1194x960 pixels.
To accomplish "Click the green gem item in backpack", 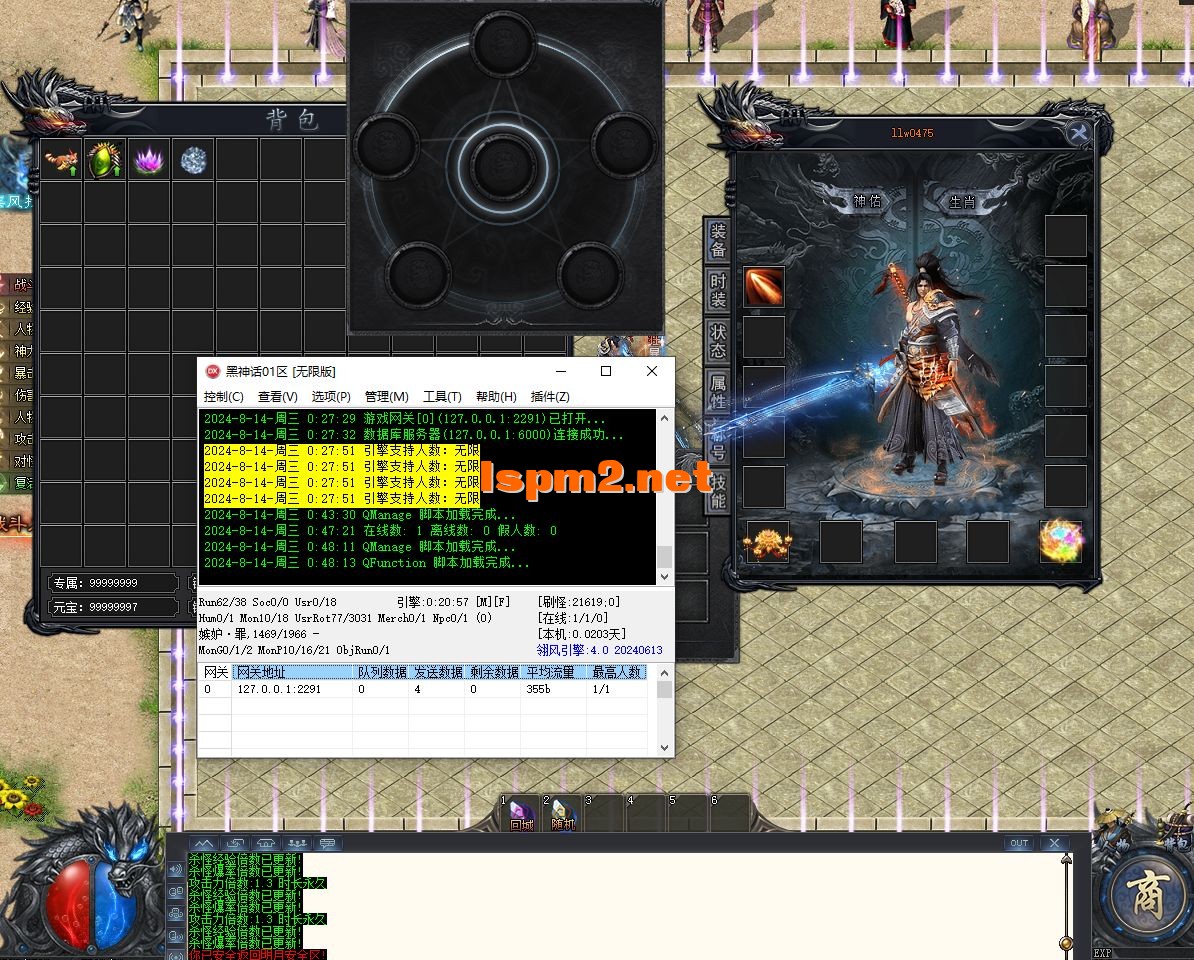I will point(105,160).
